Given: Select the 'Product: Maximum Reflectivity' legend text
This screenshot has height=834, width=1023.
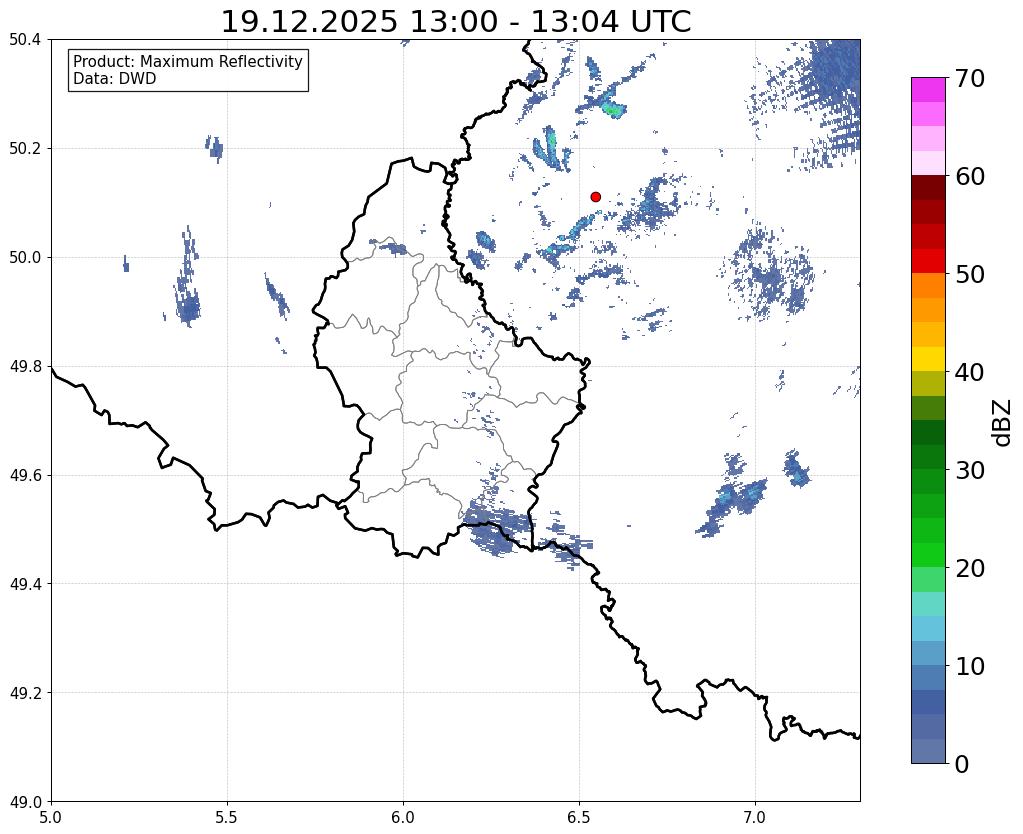Looking at the screenshot, I should [188, 61].
